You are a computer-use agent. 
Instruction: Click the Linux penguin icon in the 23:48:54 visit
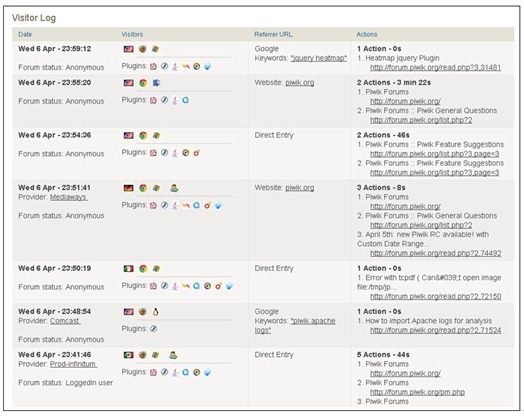(x=155, y=312)
